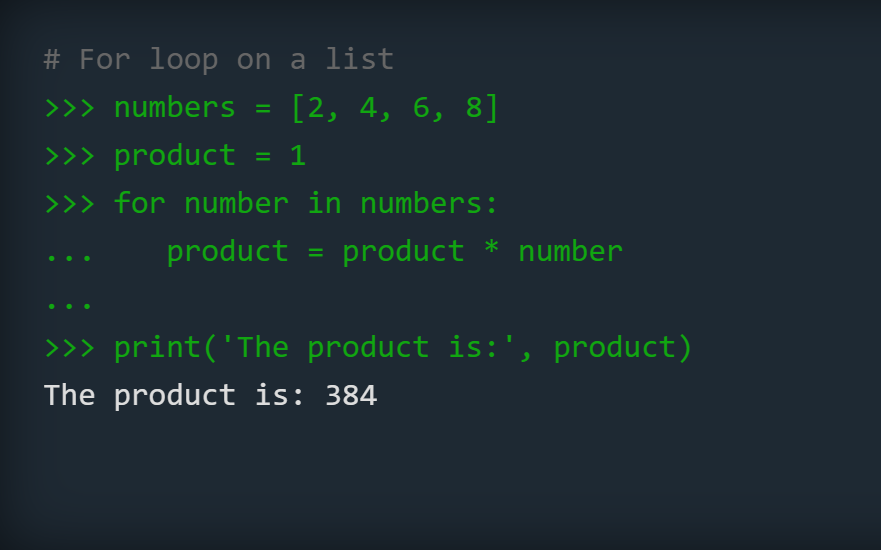Viewport: 881px width, 550px height.
Task: Click the word 'numbers' in the list assignment
Action: 174,107
